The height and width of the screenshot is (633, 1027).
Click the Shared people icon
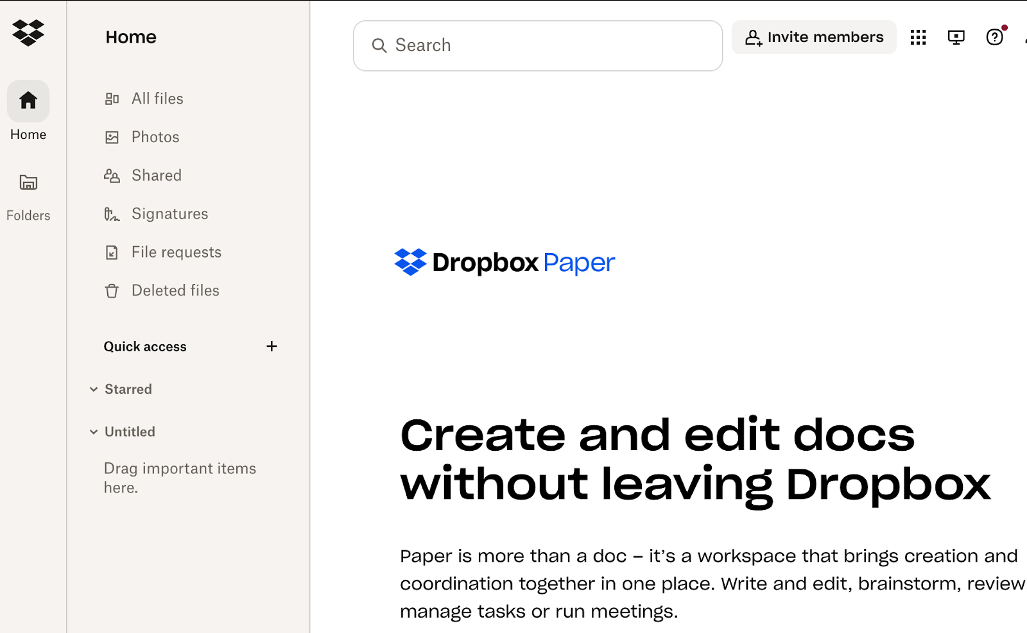pos(112,176)
